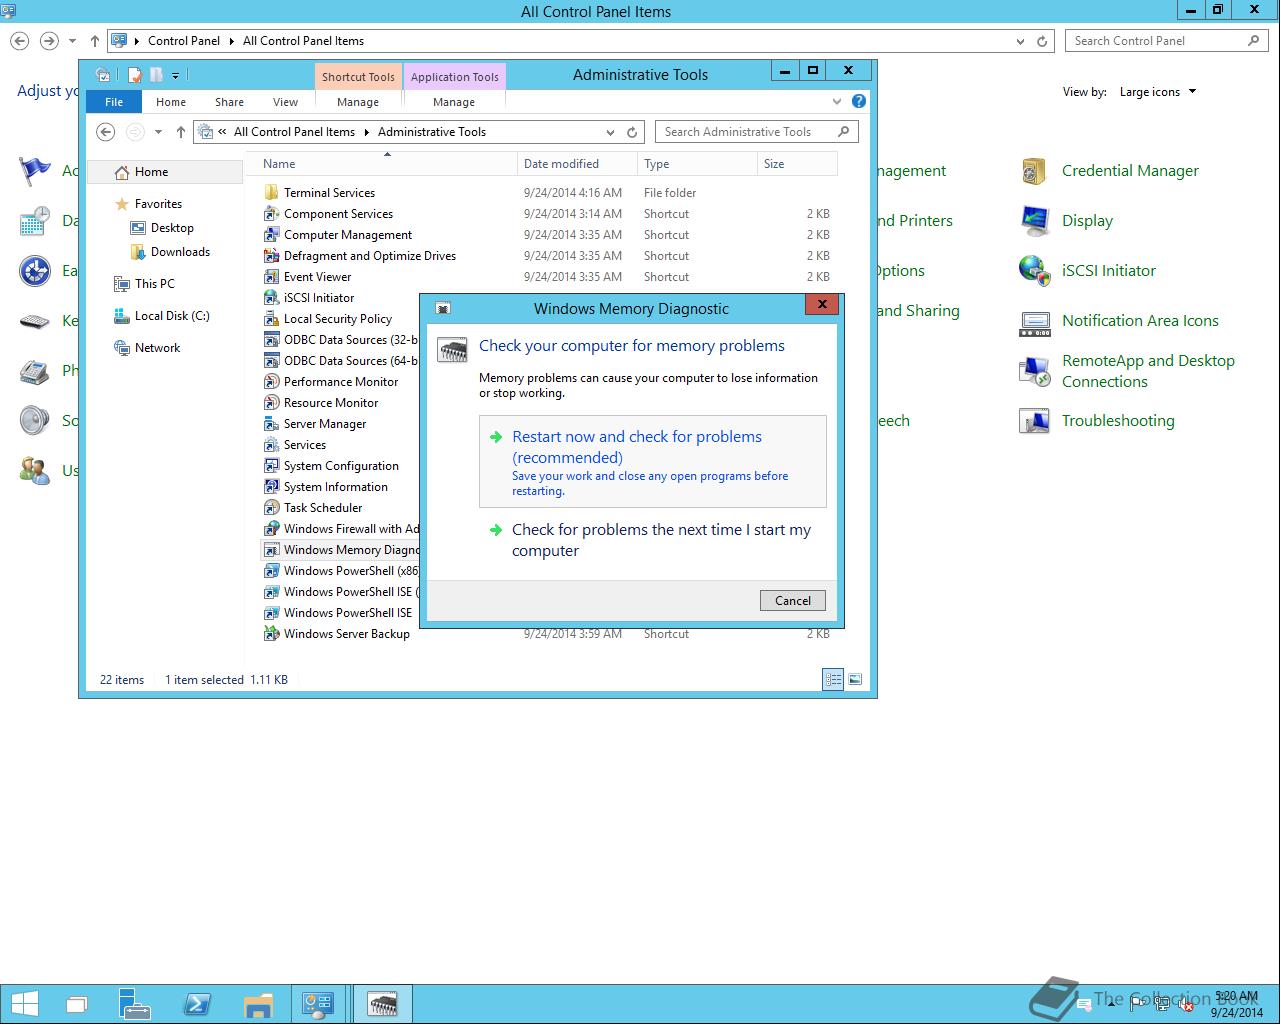Viewport: 1280px width, 1024px height.
Task: Click the Server Manager shortcut icon
Action: (x=271, y=424)
